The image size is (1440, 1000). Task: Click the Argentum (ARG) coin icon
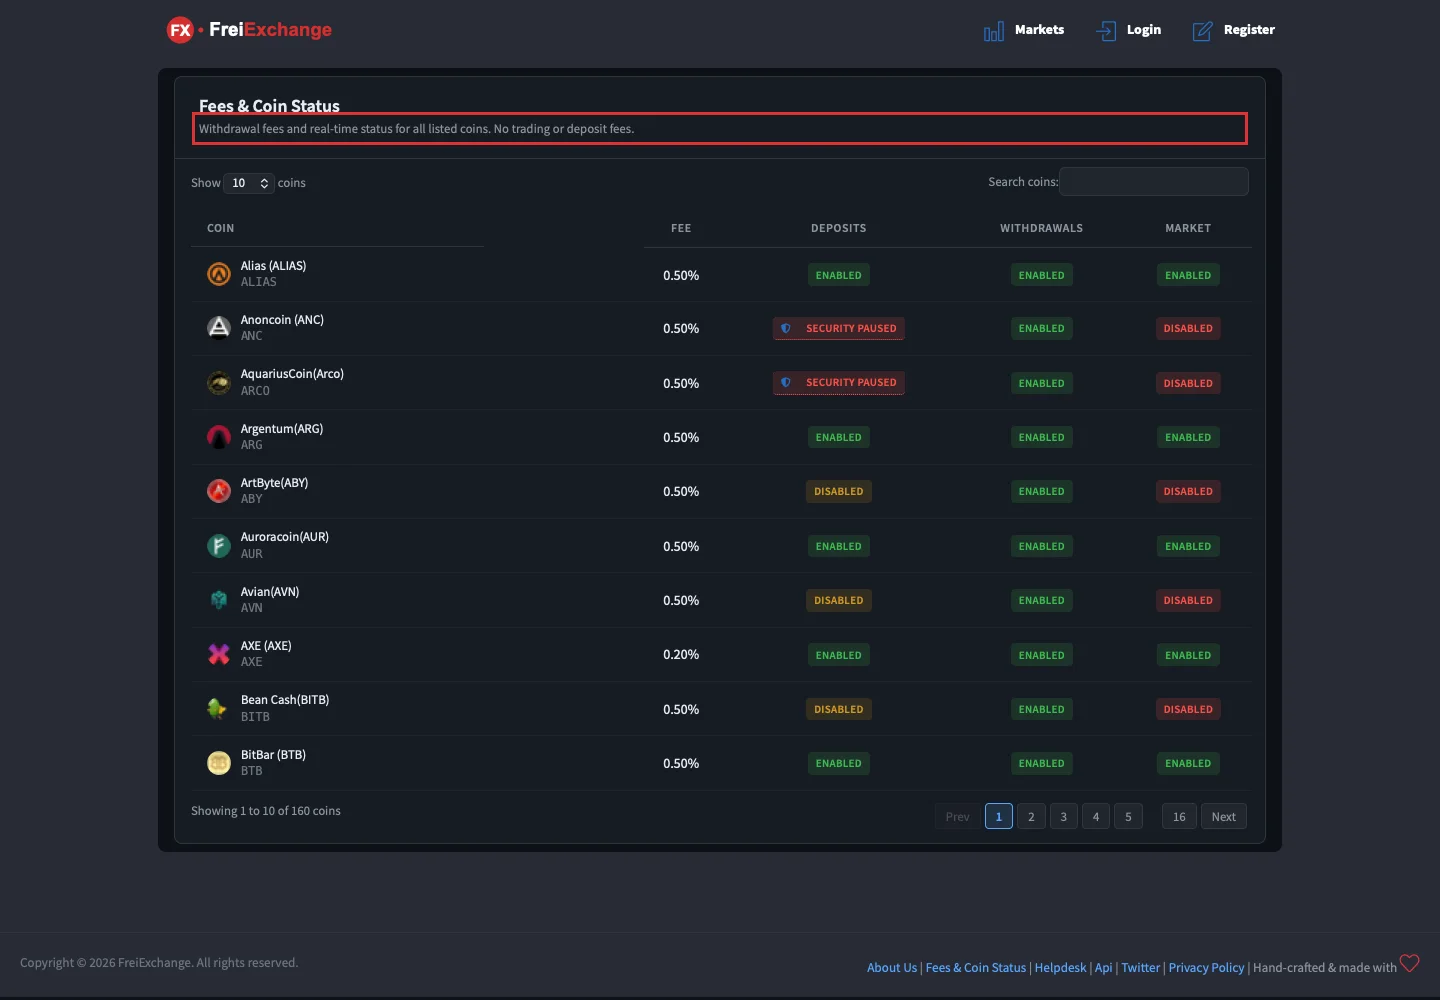pos(219,437)
